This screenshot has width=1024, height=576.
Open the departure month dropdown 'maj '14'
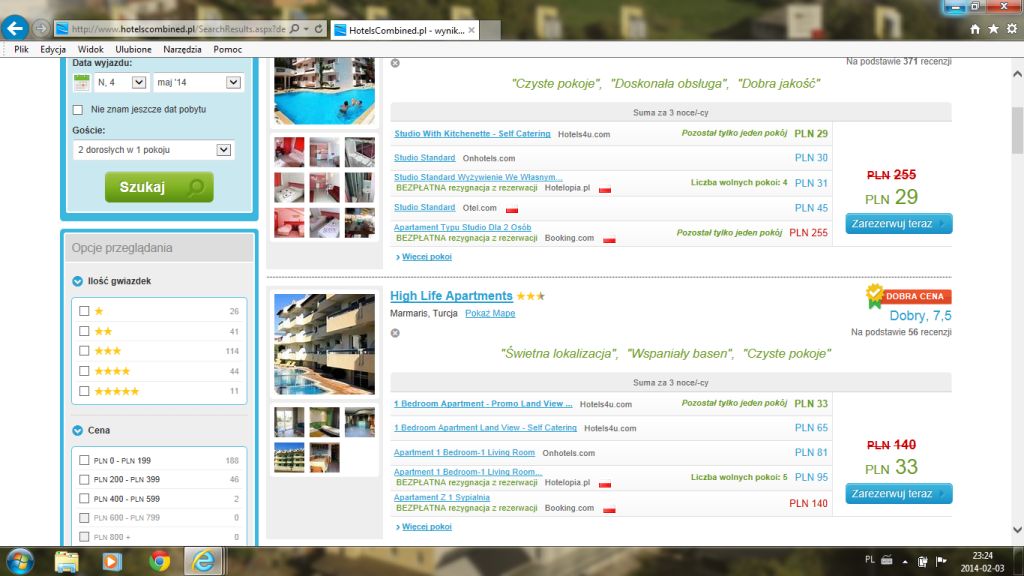click(x=198, y=82)
